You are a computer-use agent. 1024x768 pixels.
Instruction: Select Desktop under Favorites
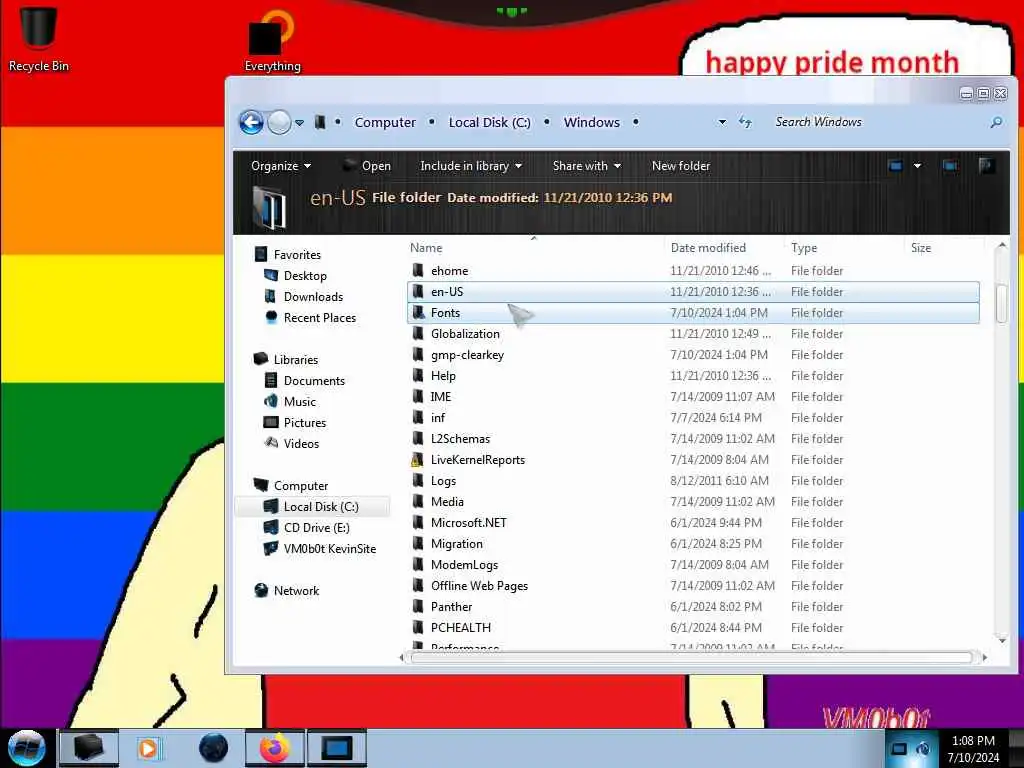(305, 276)
